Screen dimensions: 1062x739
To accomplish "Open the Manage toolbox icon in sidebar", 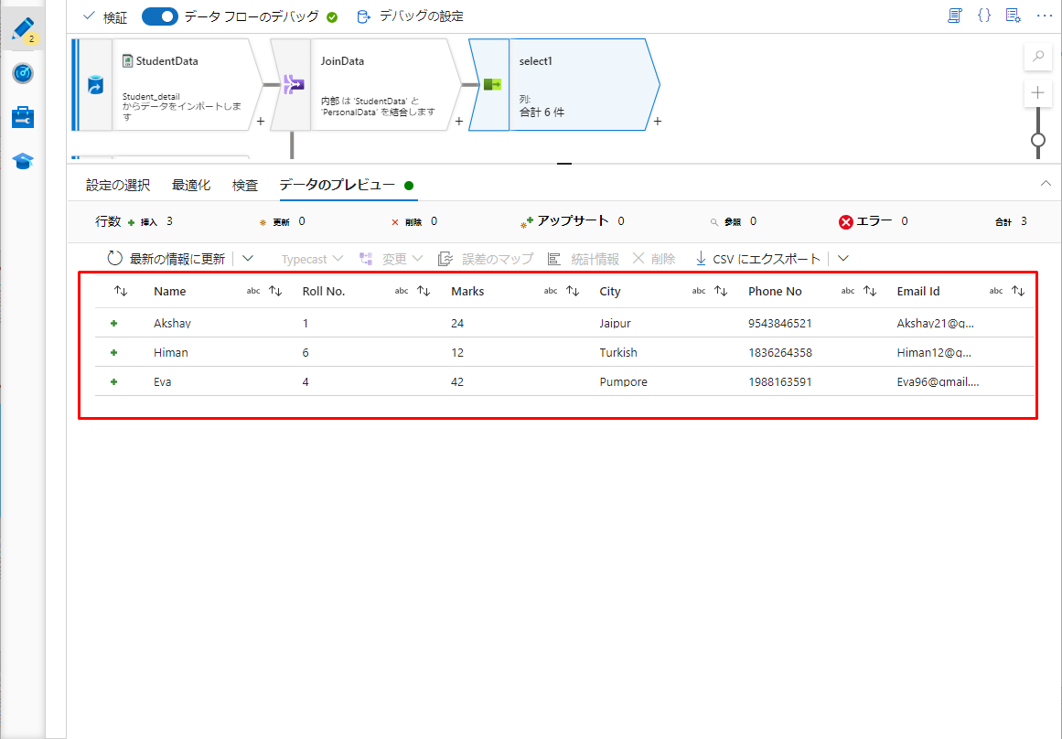I will point(23,117).
